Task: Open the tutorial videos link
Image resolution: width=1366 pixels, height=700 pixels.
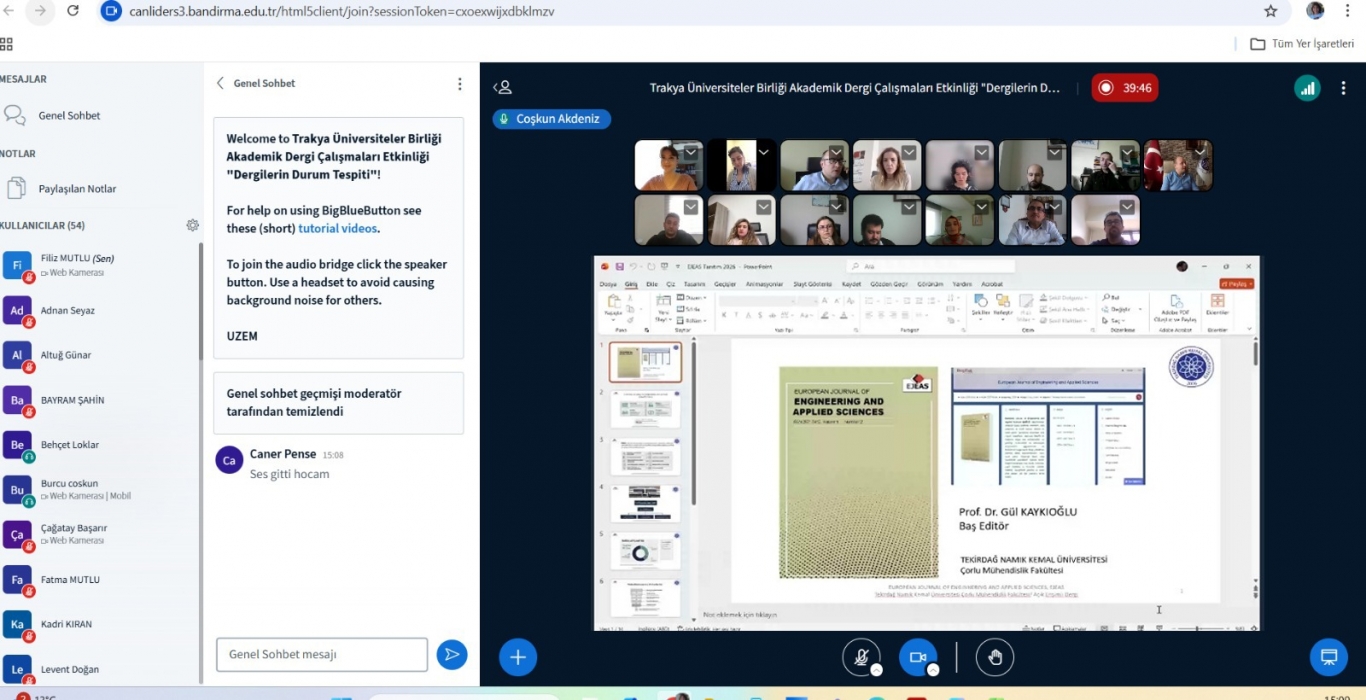Action: click(337, 228)
